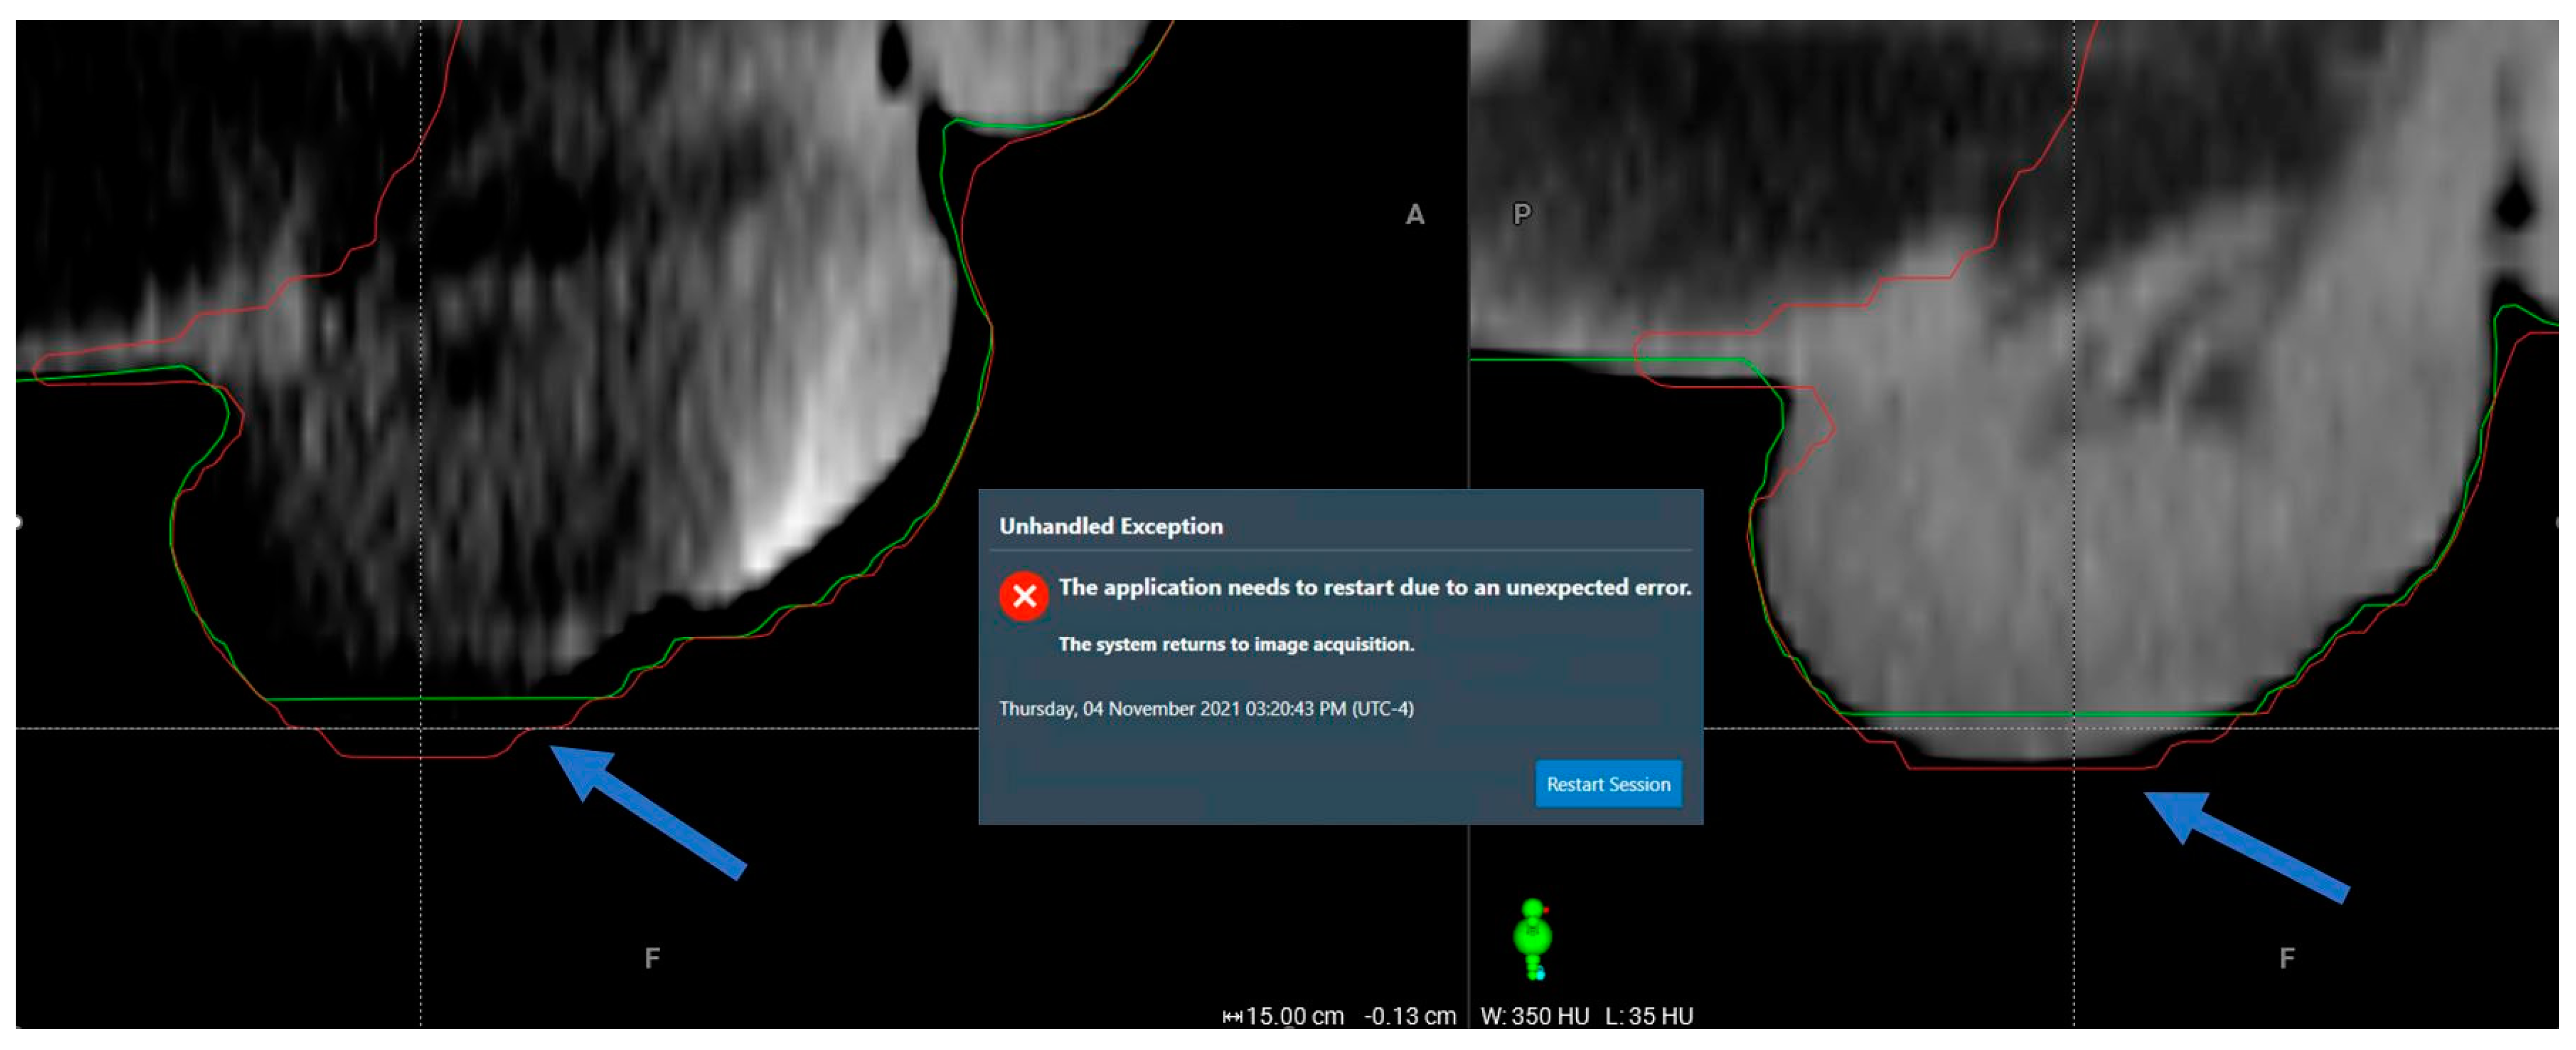This screenshot has width=2576, height=1050.
Task: Click the green patient orientation figure
Action: point(1532,937)
